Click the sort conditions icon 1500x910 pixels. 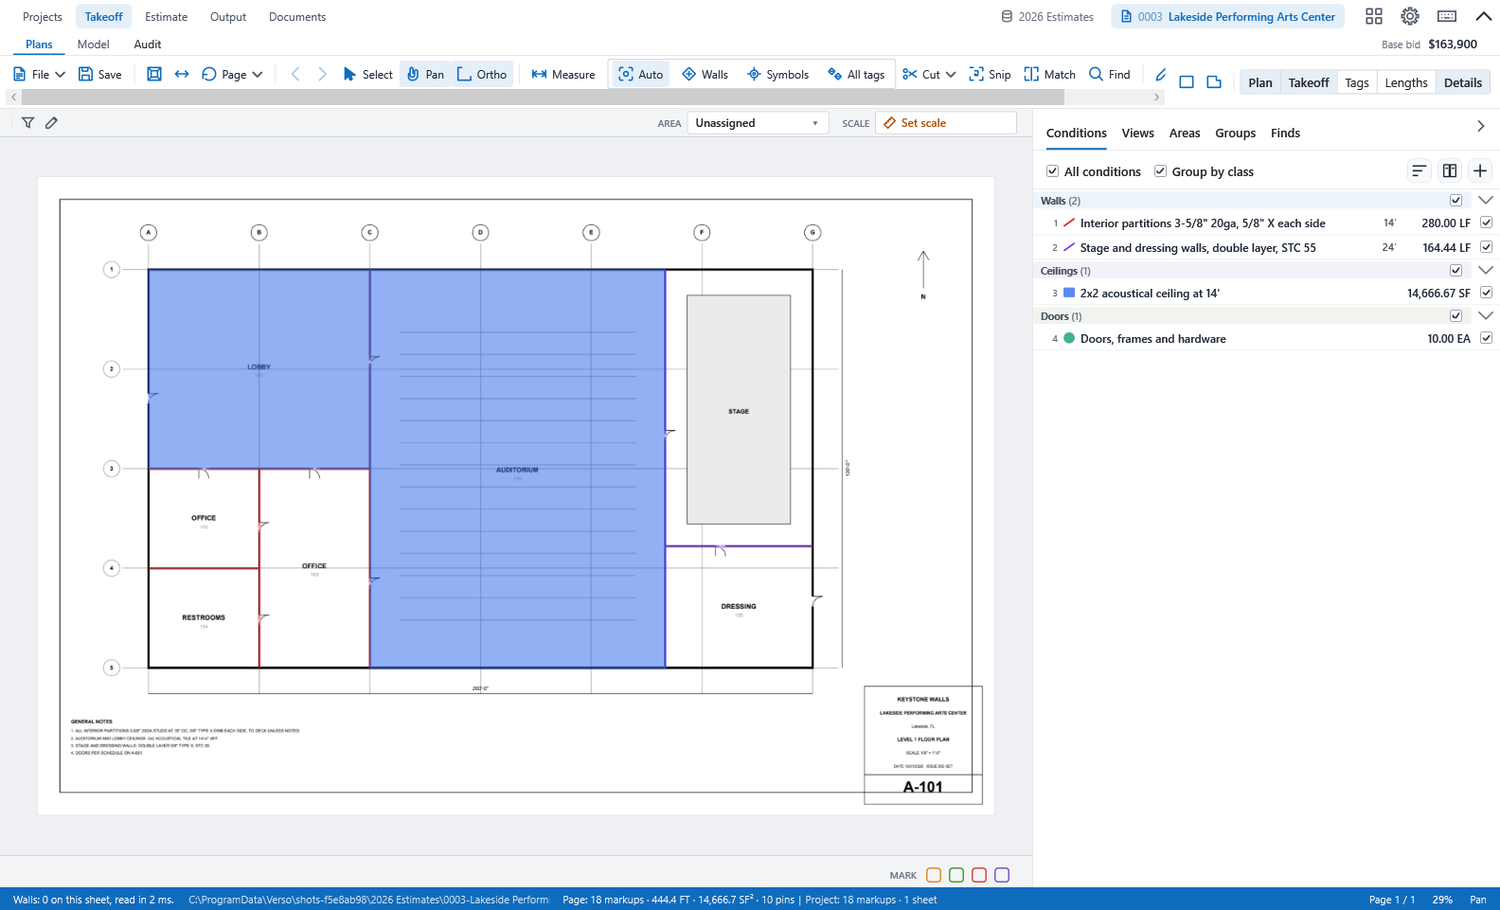coord(1419,171)
